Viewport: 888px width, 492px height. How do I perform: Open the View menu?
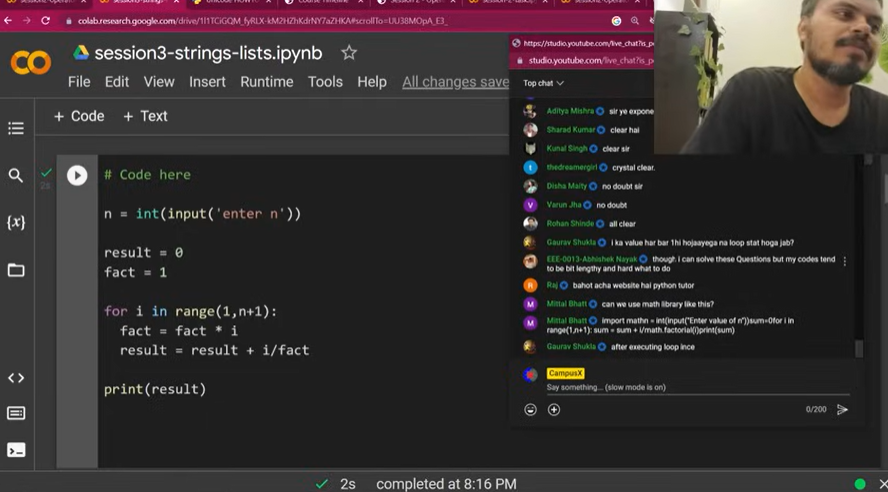tap(159, 82)
